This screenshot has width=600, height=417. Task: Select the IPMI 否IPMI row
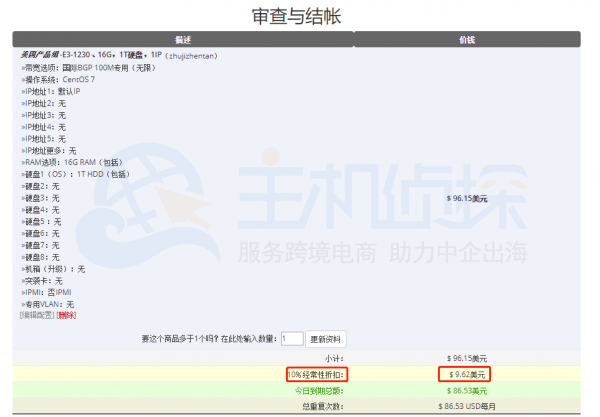pos(47,293)
